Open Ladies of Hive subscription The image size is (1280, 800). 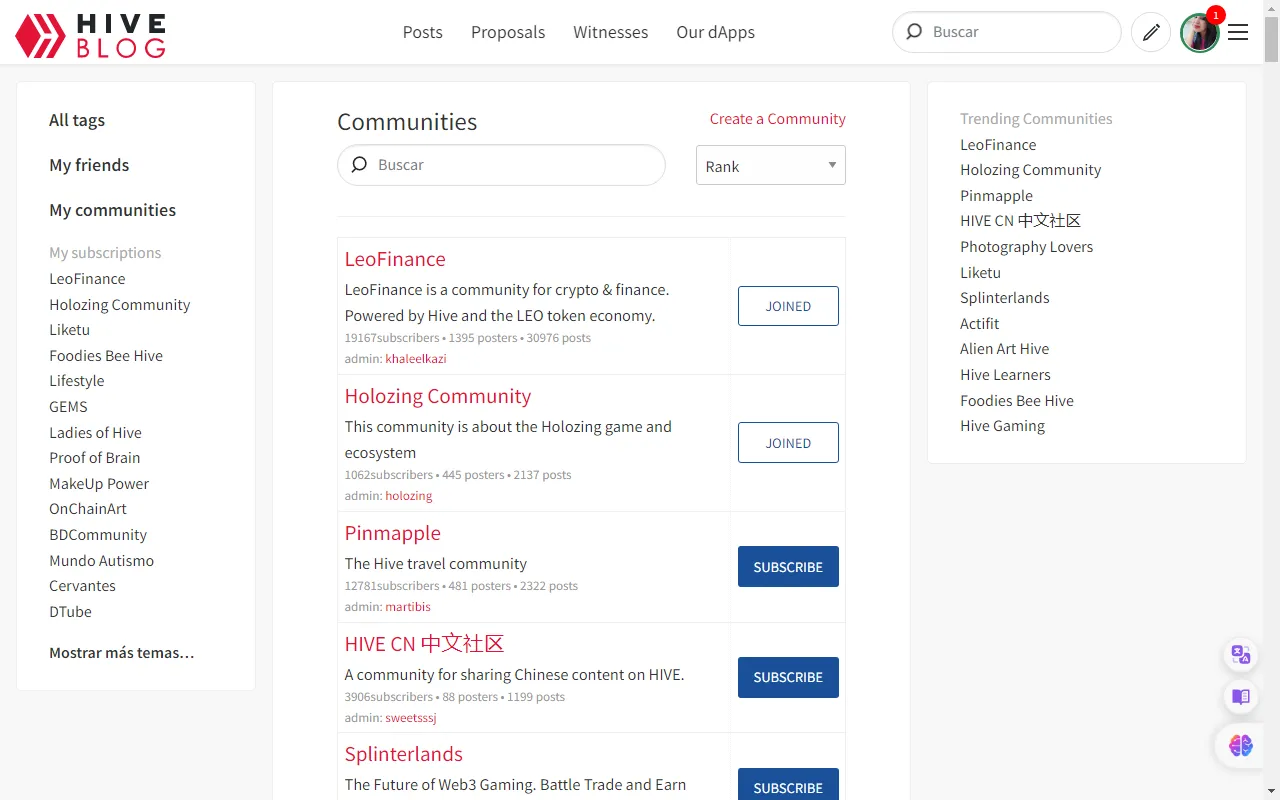[96, 433]
